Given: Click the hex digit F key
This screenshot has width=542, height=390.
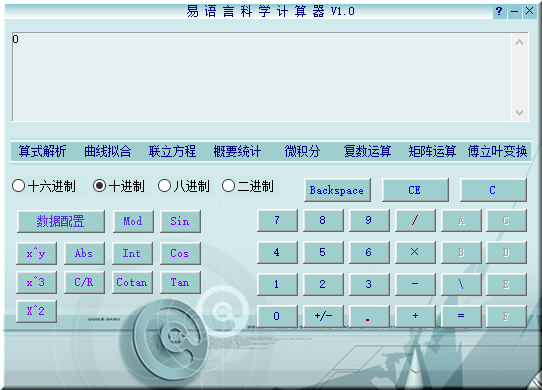Looking at the screenshot, I should pos(506,316).
